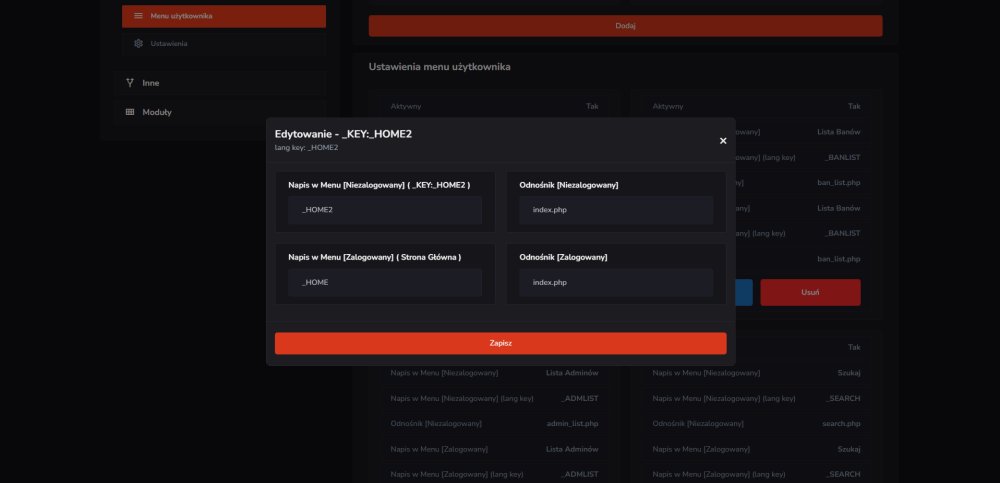1000x483 pixels.
Task: Select the ban_list.php value under _BANLIST first
Action: pyautogui.click(x=839, y=182)
